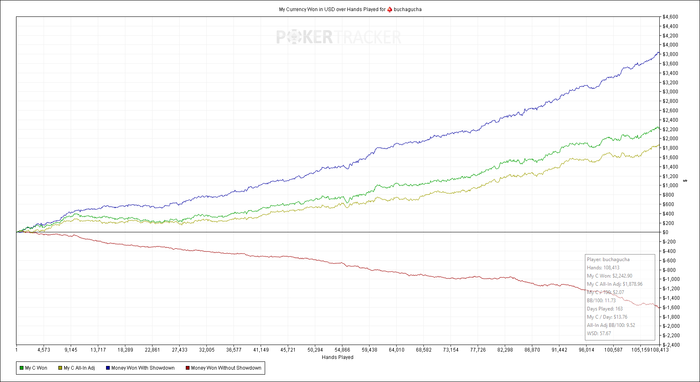Image resolution: width=700 pixels, height=382 pixels.
Task: Click the '82,298' x-axis tick label
Action: (x=505, y=351)
